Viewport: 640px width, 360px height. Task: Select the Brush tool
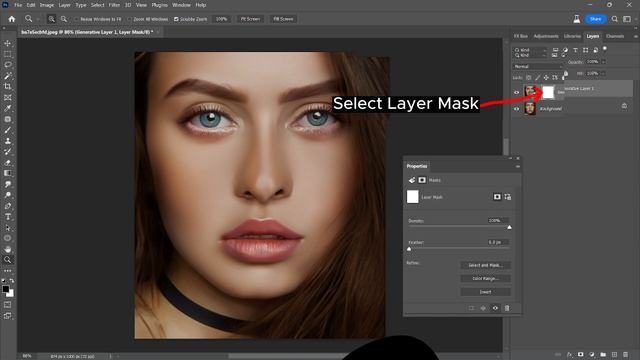point(7,130)
